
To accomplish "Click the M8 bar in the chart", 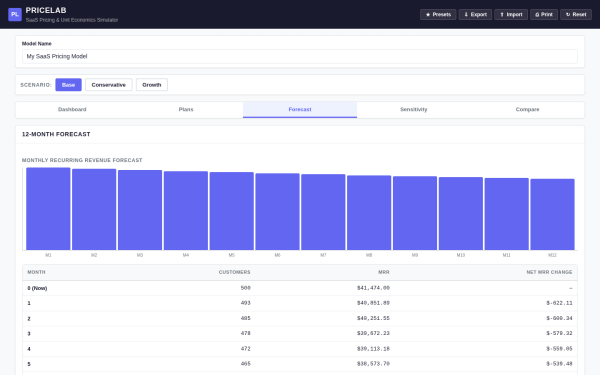I will click(369, 213).
